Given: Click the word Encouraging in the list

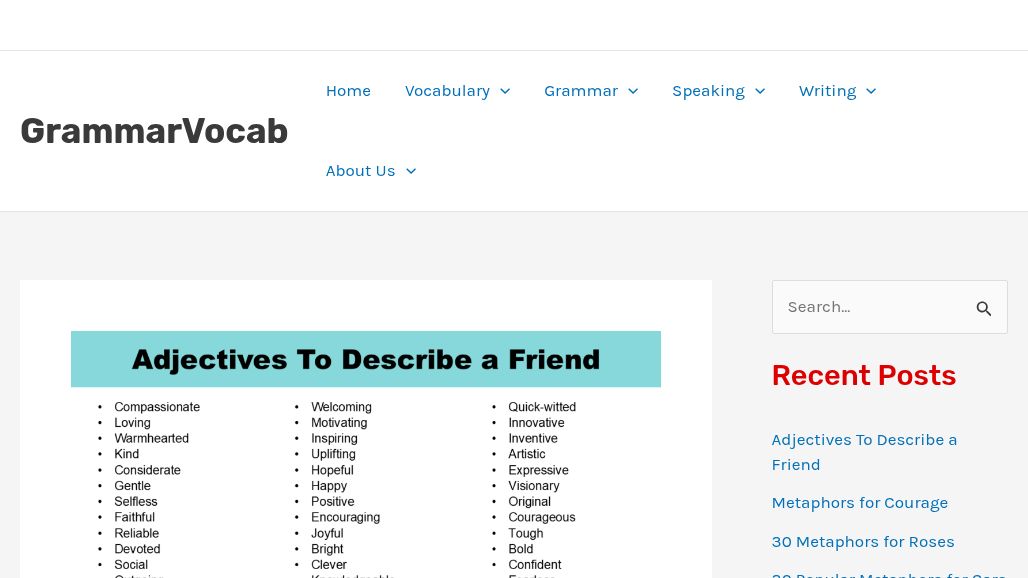Looking at the screenshot, I should [346, 517].
